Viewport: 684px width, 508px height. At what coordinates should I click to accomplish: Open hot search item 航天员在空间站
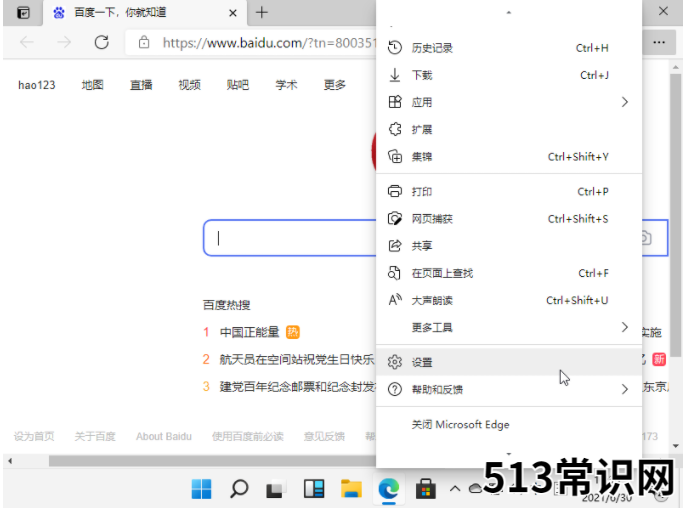click(297, 359)
